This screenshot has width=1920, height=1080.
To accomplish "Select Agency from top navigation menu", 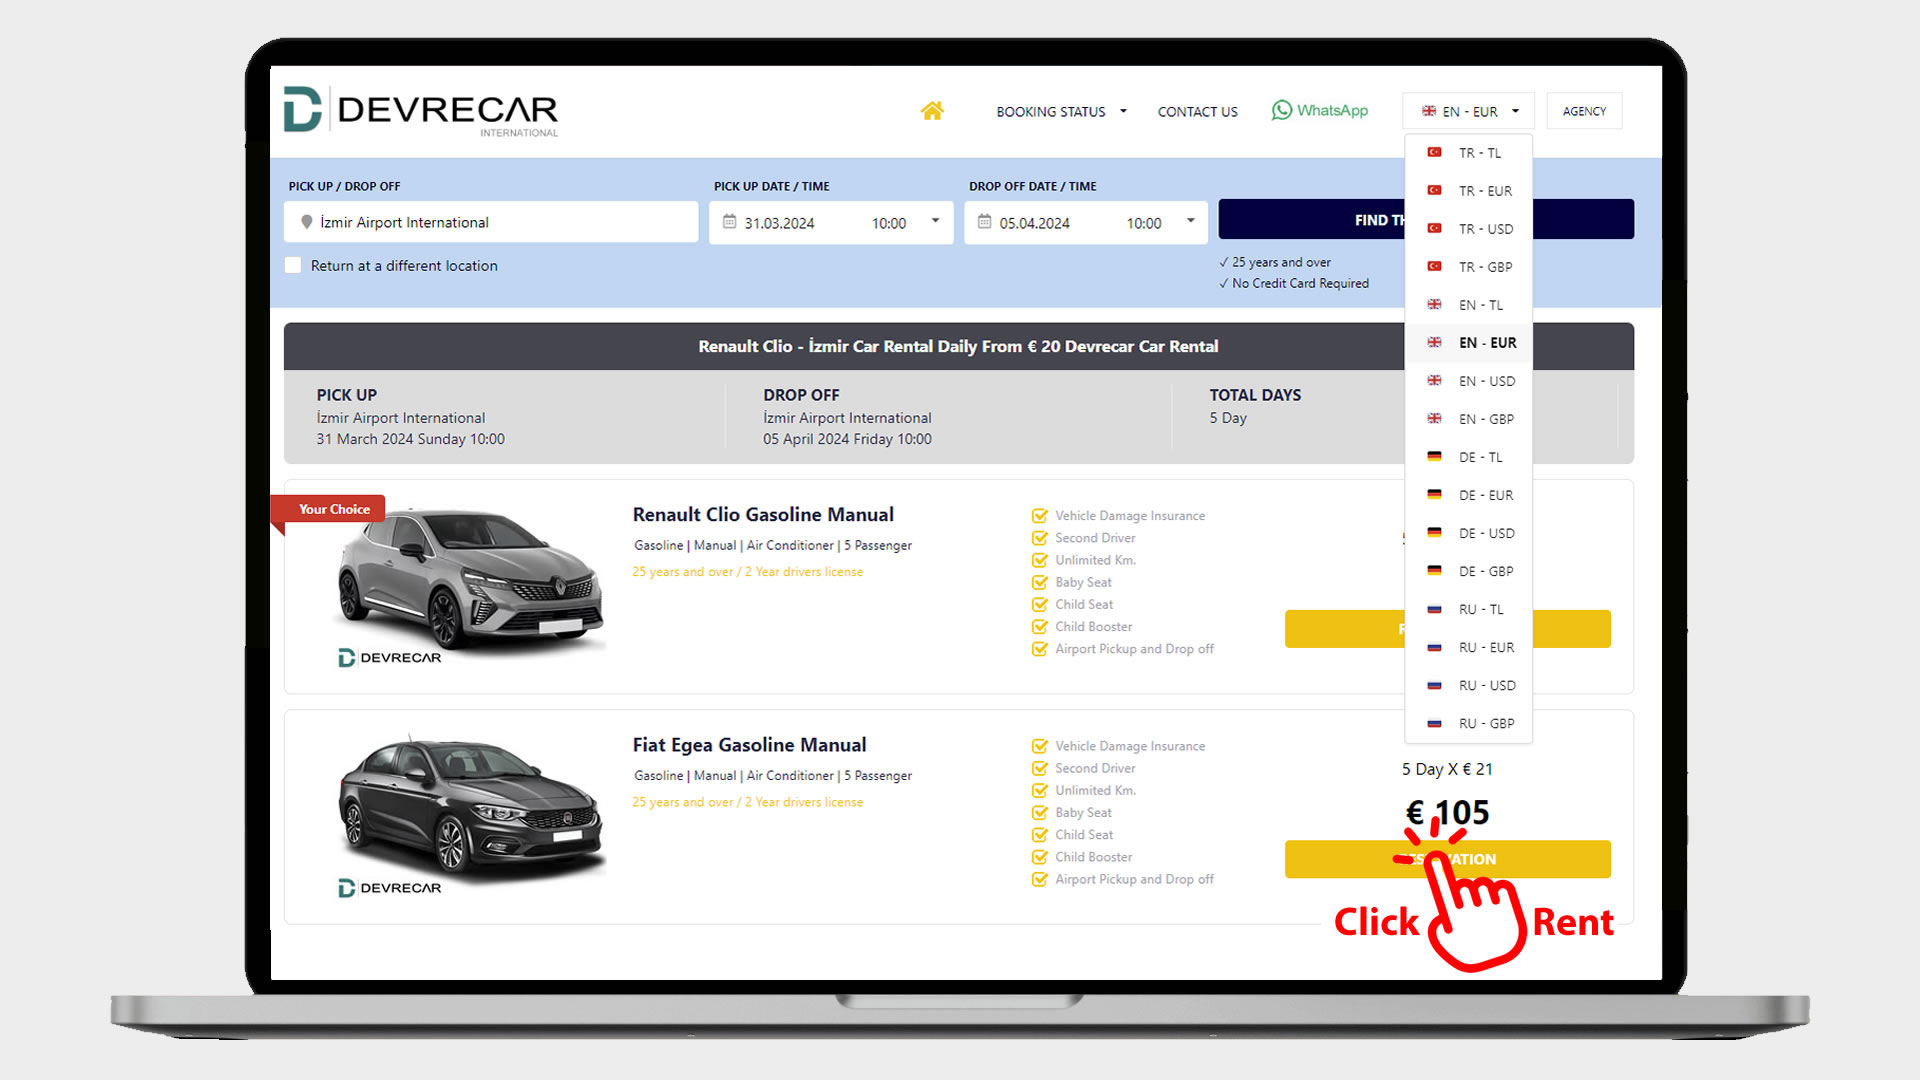I will [x=1584, y=109].
